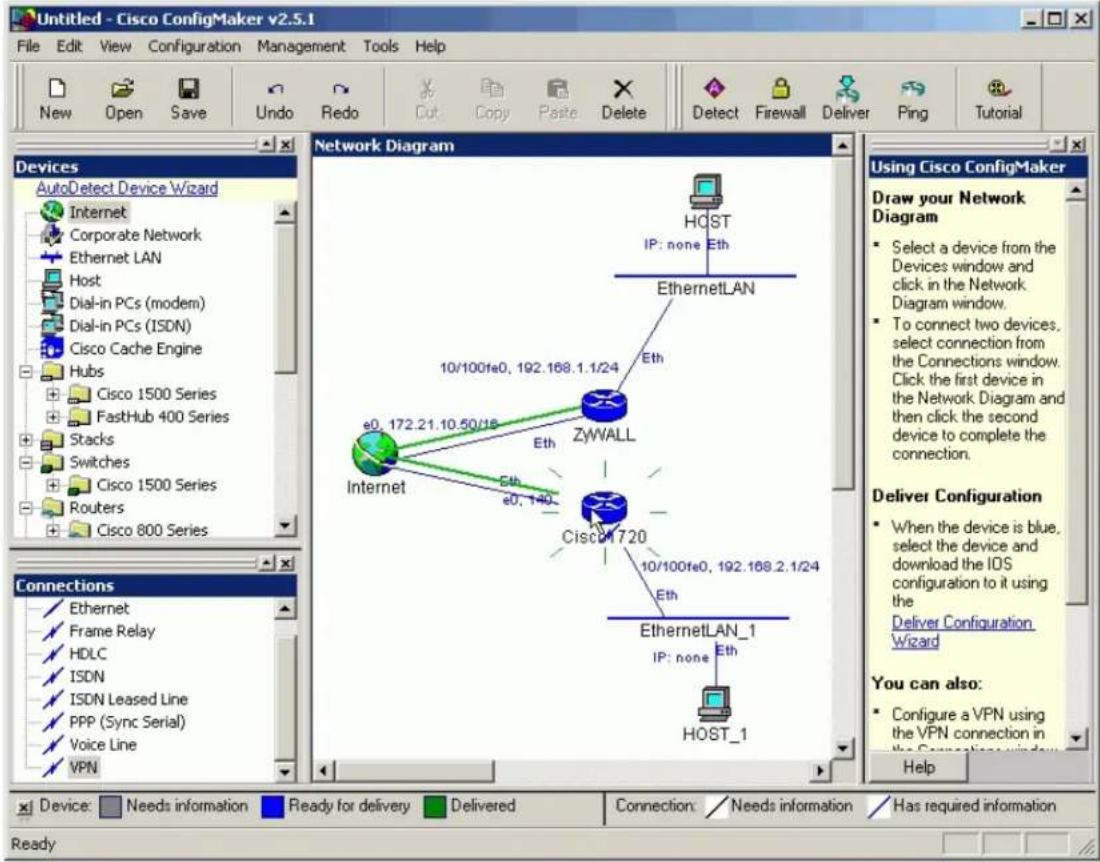Close the Devices panel
Image resolution: width=1100 pixels, height=862 pixels.
click(286, 144)
